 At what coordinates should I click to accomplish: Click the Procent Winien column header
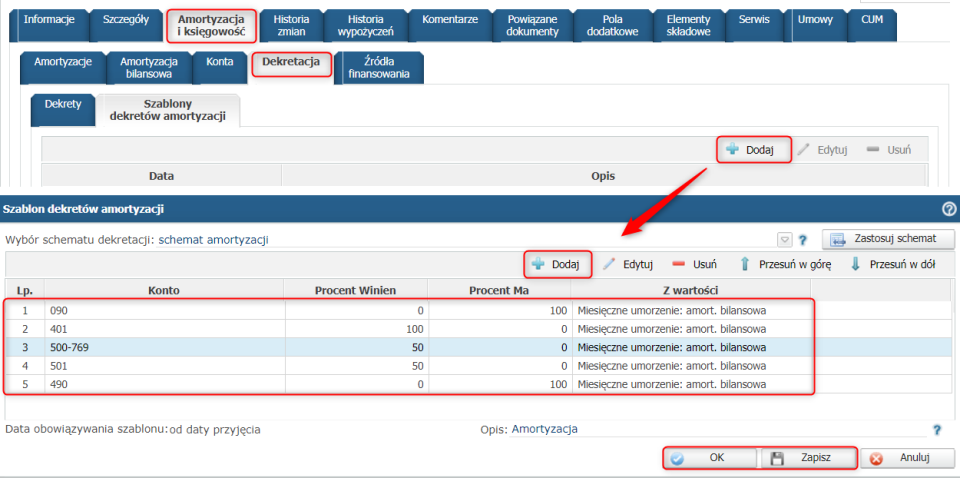[x=356, y=291]
